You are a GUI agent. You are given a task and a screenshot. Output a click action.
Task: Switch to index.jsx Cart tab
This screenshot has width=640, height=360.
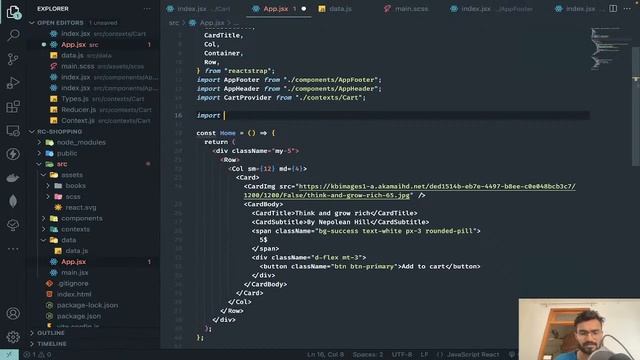pos(198,9)
